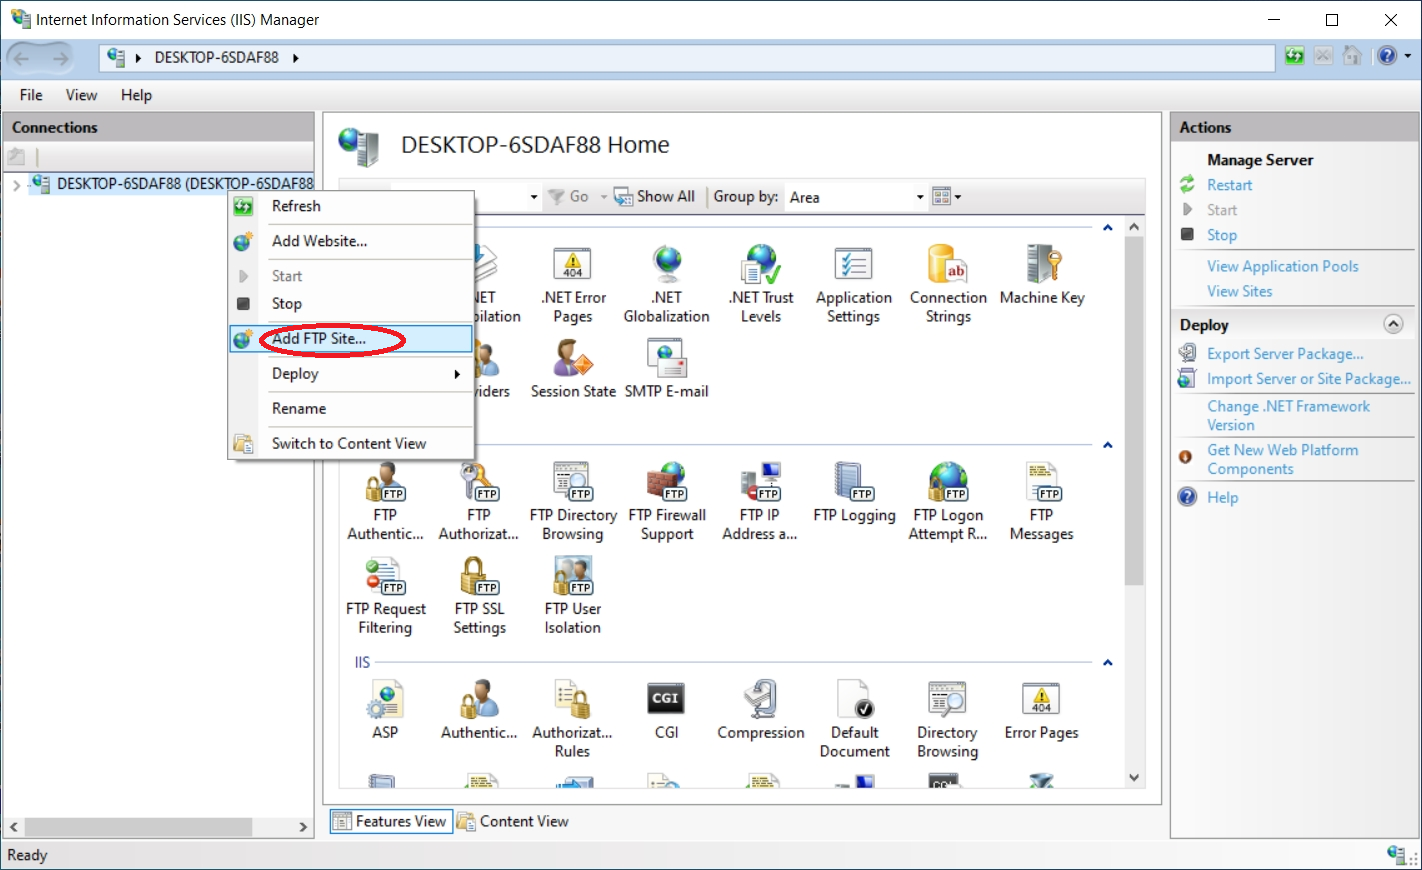Collapse the top feature group
Image resolution: width=1422 pixels, height=870 pixels.
click(x=1108, y=228)
